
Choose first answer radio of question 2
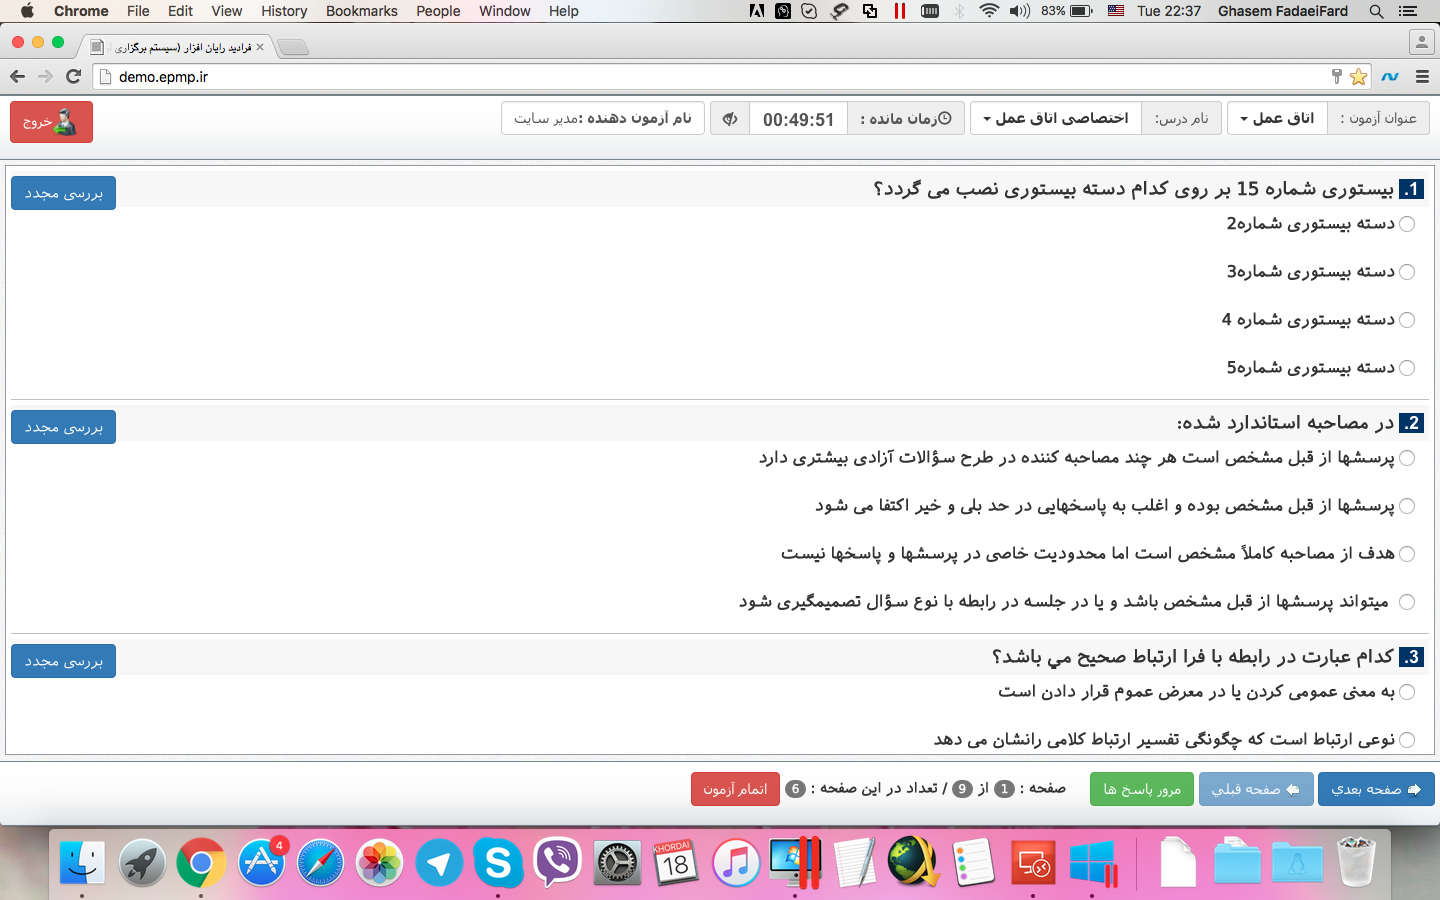coord(1407,458)
